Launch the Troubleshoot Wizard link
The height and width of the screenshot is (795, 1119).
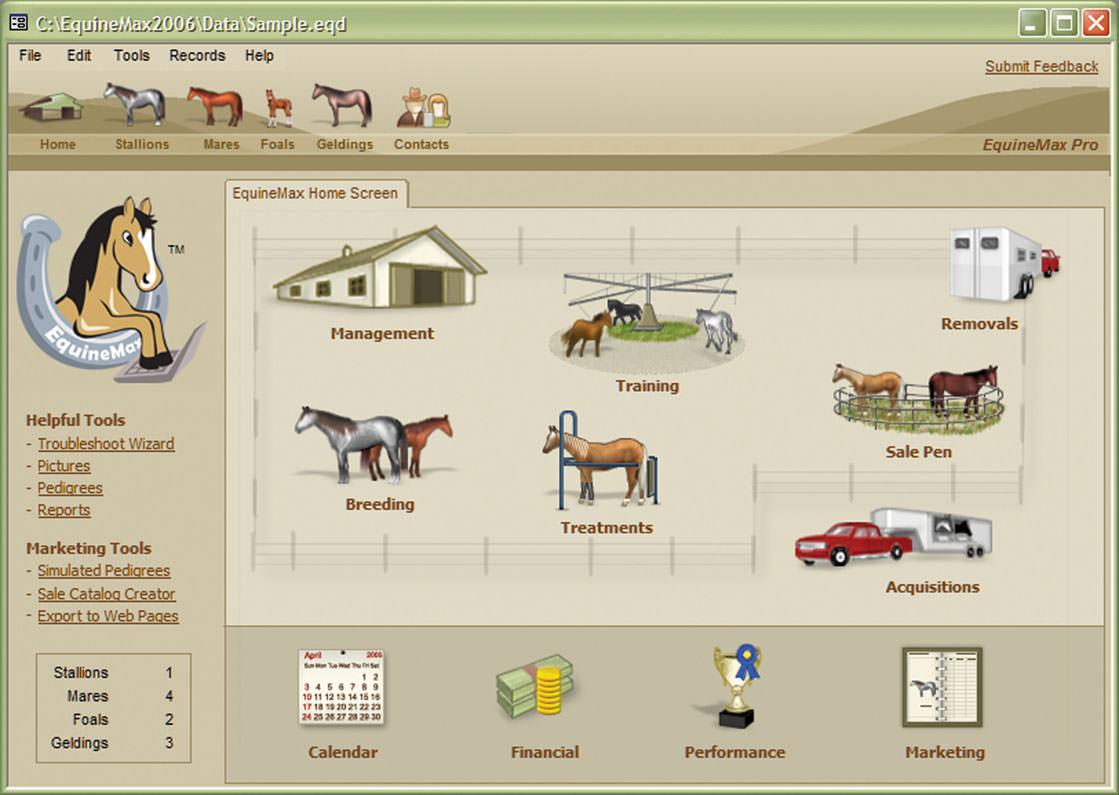point(106,444)
